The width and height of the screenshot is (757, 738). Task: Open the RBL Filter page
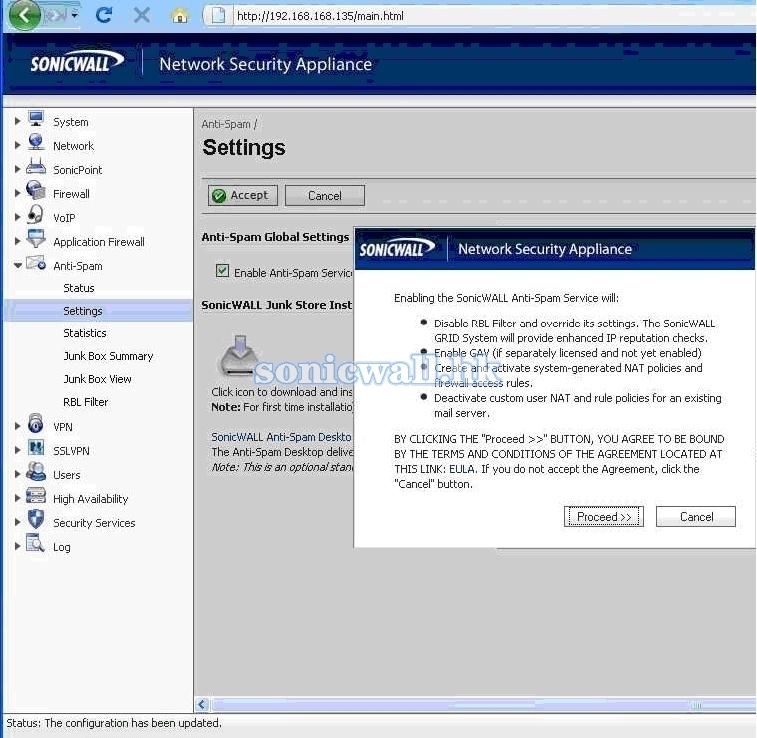tap(85, 402)
